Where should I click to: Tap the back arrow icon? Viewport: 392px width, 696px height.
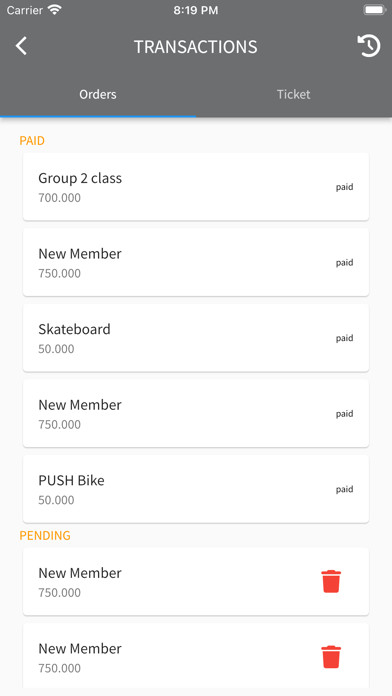21,46
